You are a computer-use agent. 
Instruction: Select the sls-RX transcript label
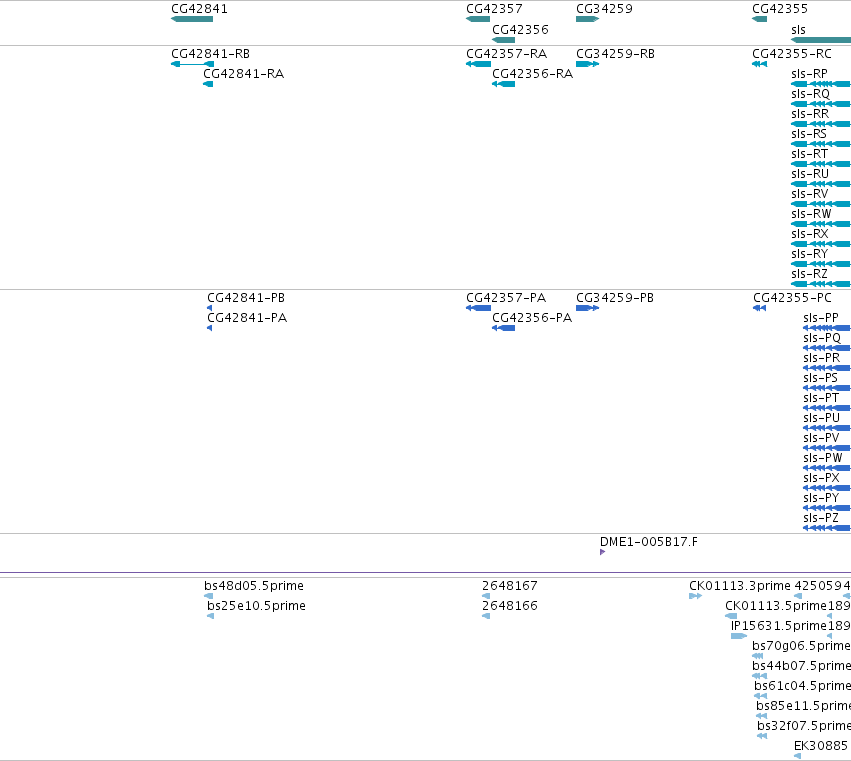click(810, 234)
